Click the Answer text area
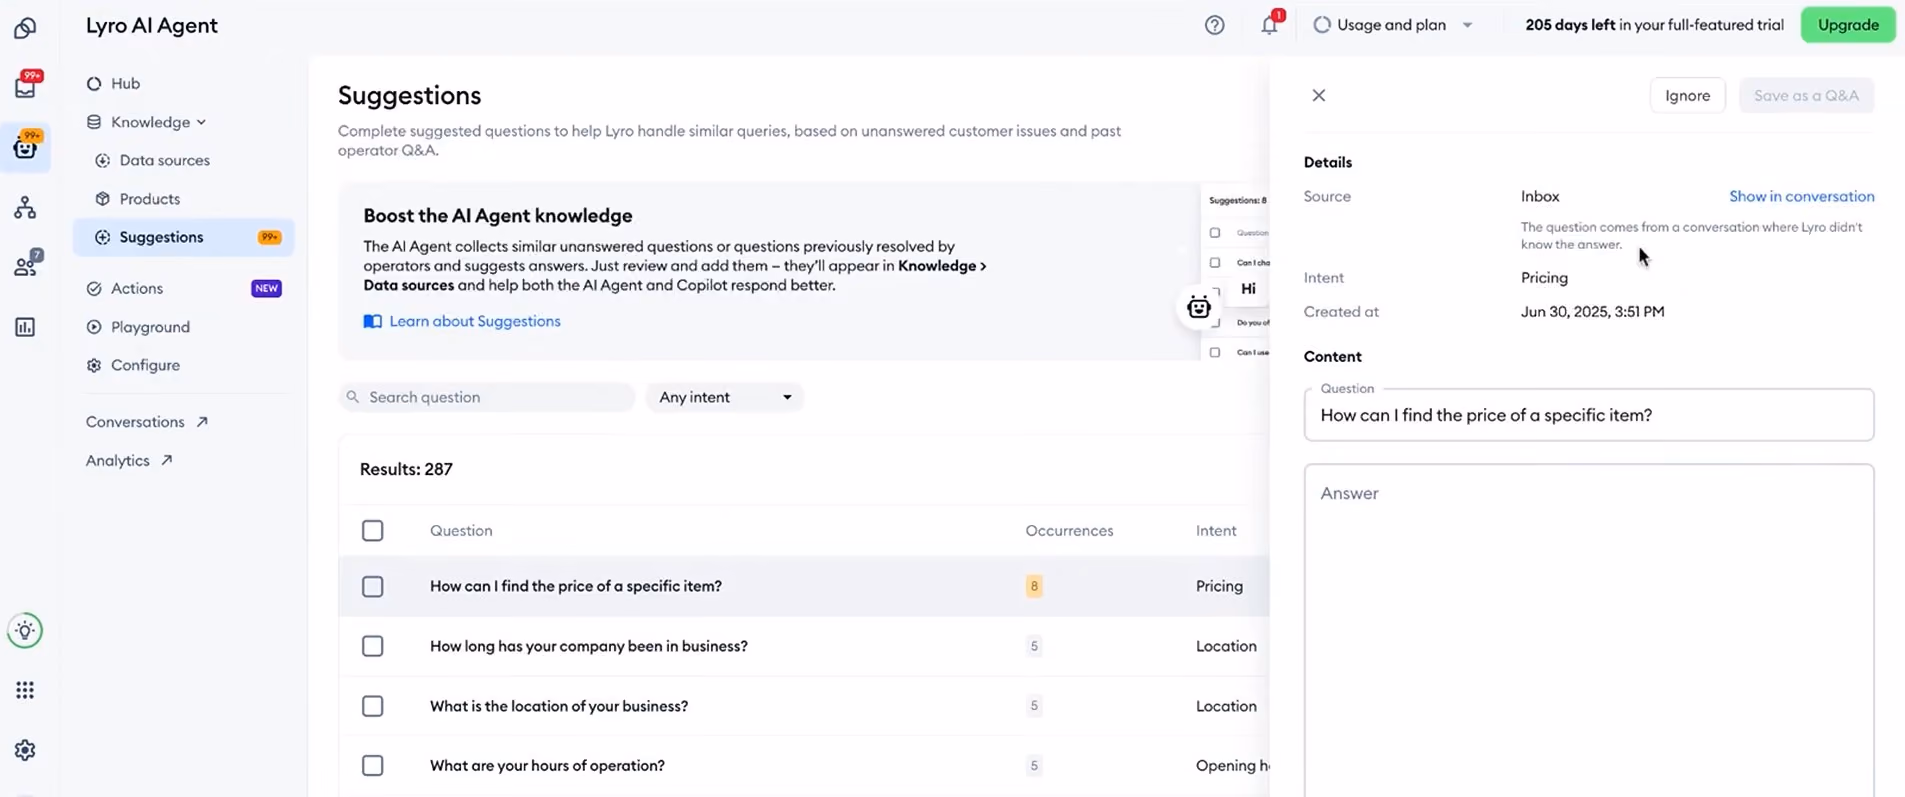 pos(1589,630)
